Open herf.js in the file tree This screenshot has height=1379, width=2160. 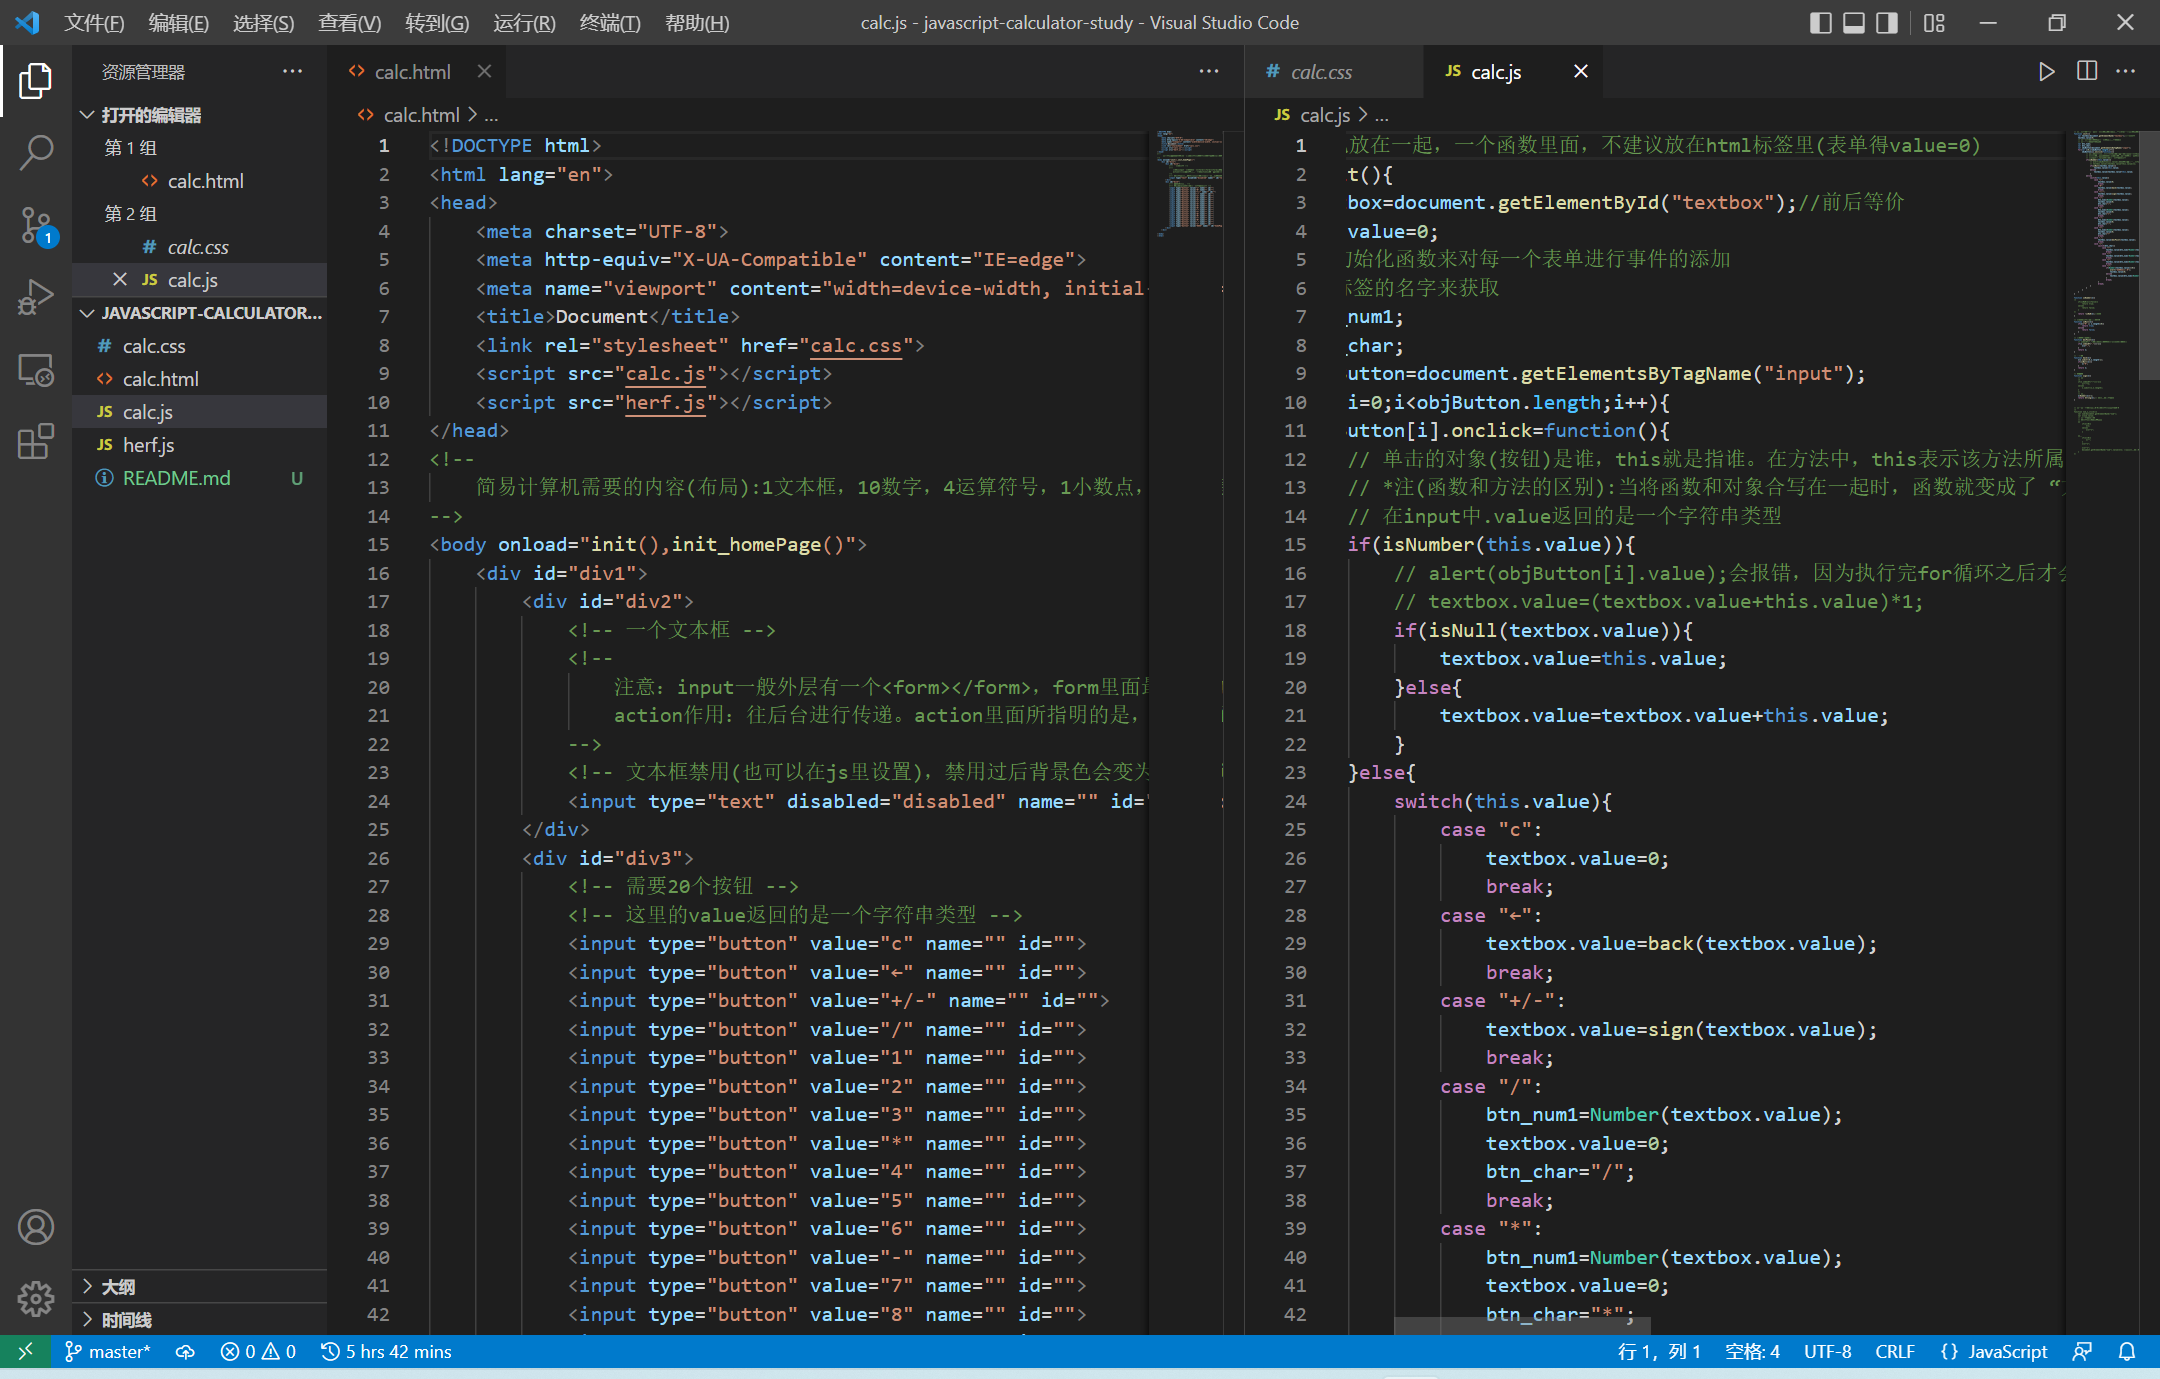pos(200,445)
